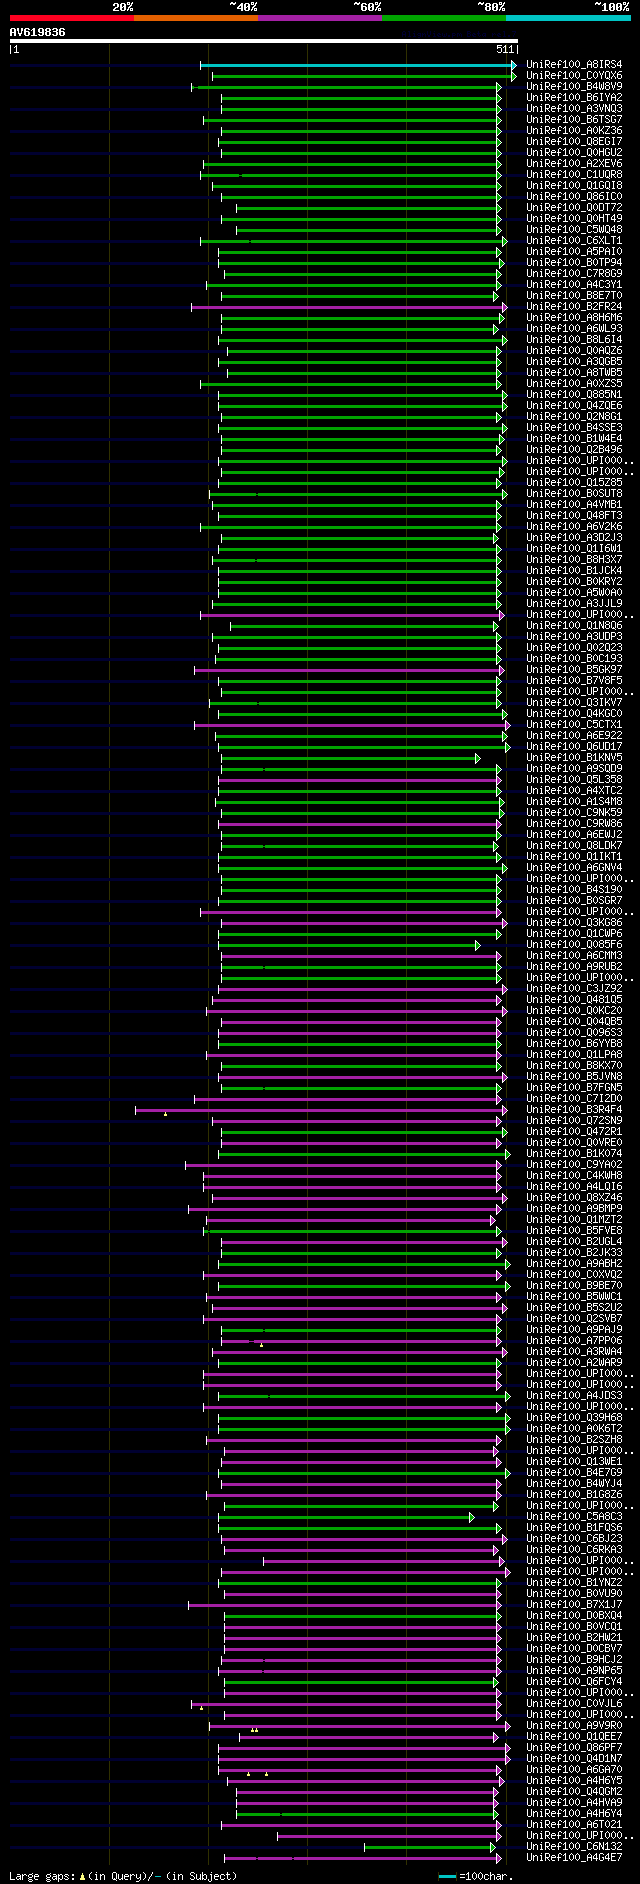
Task: Open hit UniRef100_B4W8V9
Action: [x=574, y=87]
